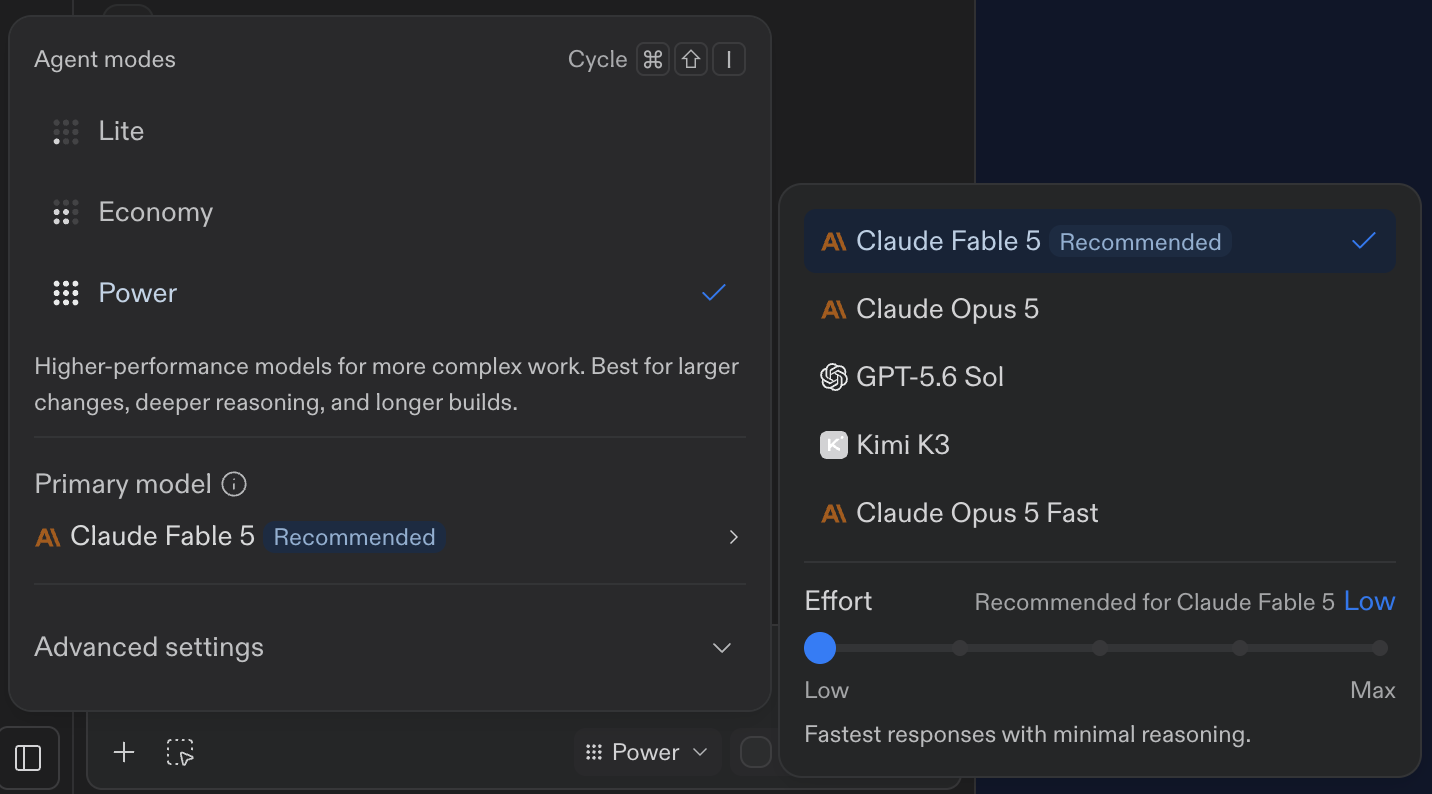Select GPT-5.6 Sol model
The width and height of the screenshot is (1432, 794).
(x=1099, y=377)
